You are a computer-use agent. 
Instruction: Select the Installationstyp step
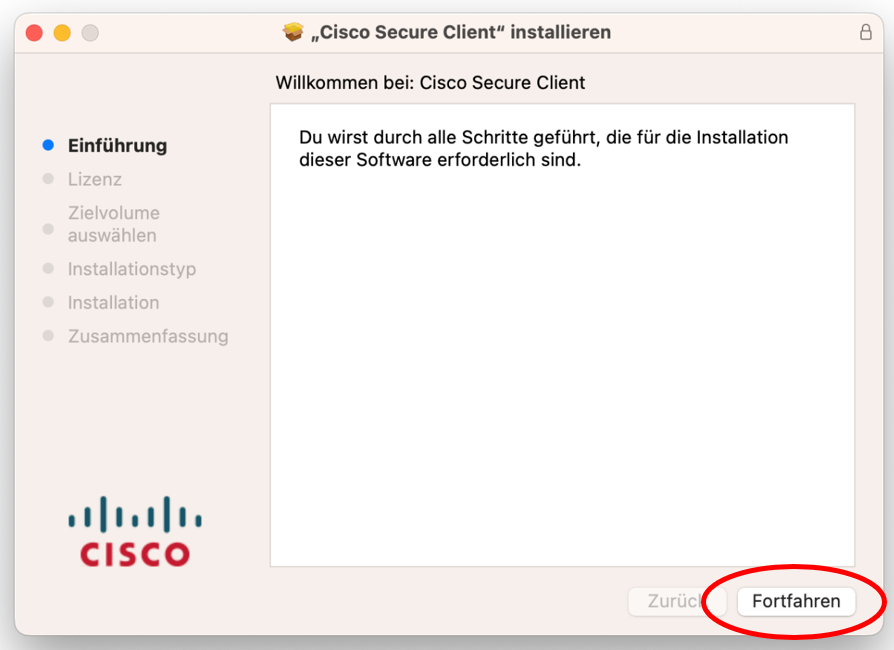(x=132, y=269)
